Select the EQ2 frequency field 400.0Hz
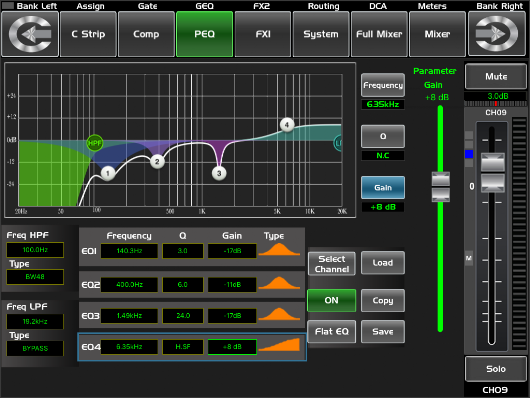The image size is (530, 398). [x=129, y=284]
